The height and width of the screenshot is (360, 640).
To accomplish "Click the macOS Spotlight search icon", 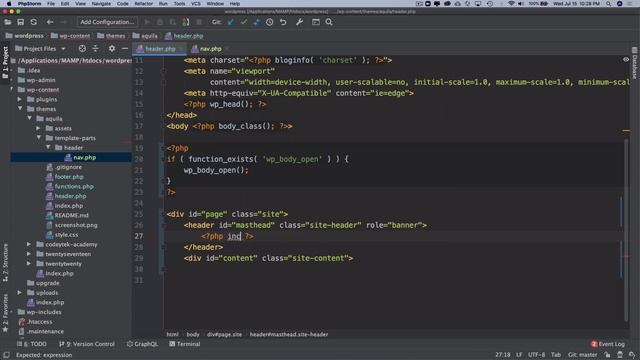I will point(609,4).
